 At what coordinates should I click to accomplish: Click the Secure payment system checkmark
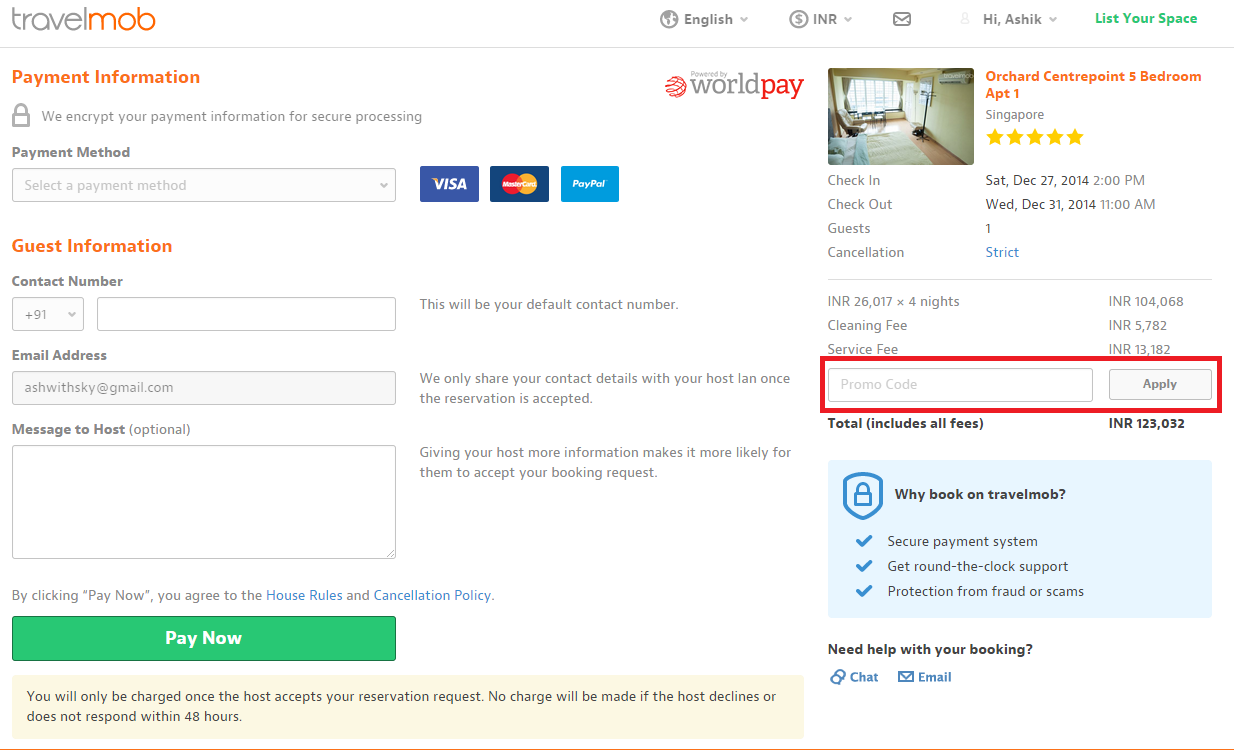[x=864, y=541]
